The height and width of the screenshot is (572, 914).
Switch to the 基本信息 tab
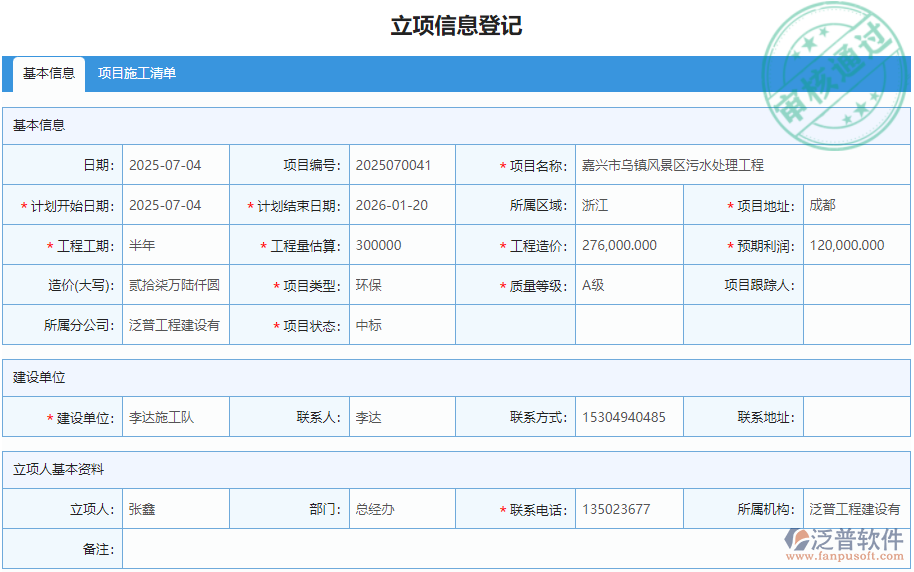[49, 73]
